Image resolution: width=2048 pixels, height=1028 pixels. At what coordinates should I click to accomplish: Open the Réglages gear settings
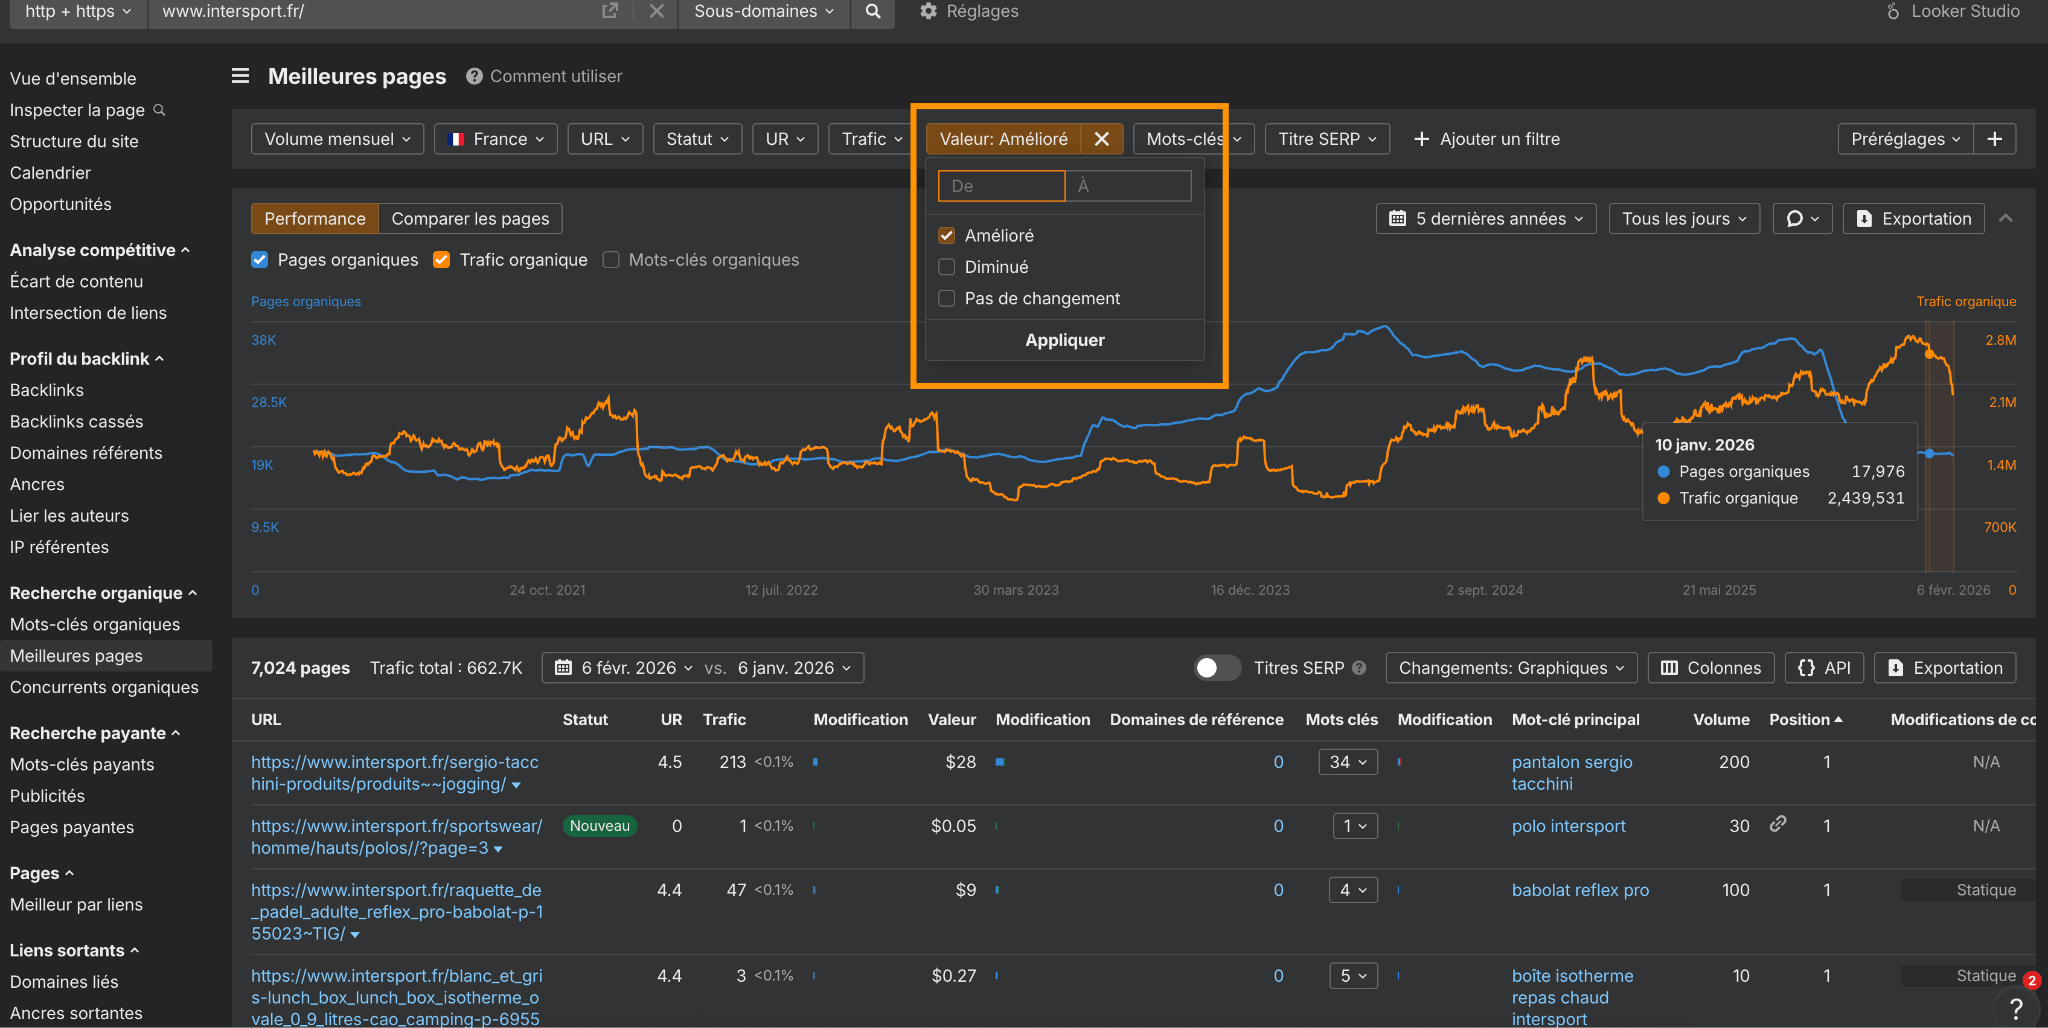click(968, 11)
